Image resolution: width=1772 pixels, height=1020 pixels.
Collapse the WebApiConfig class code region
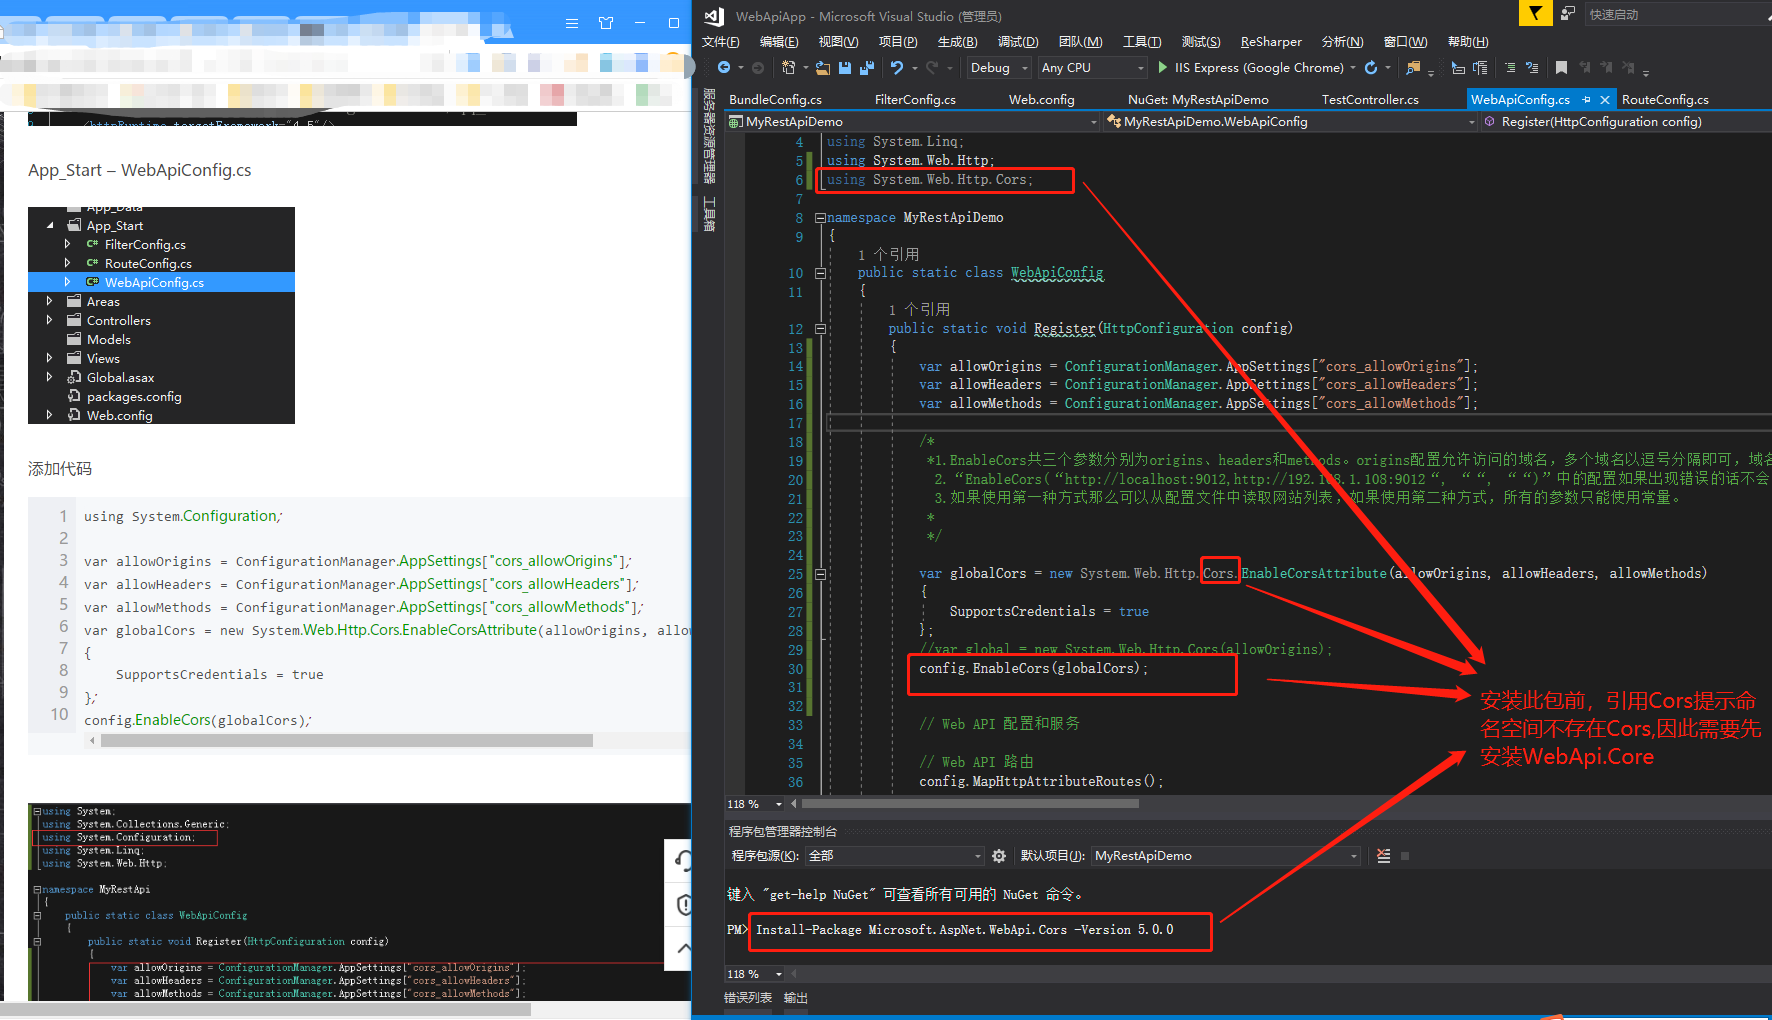coord(820,273)
